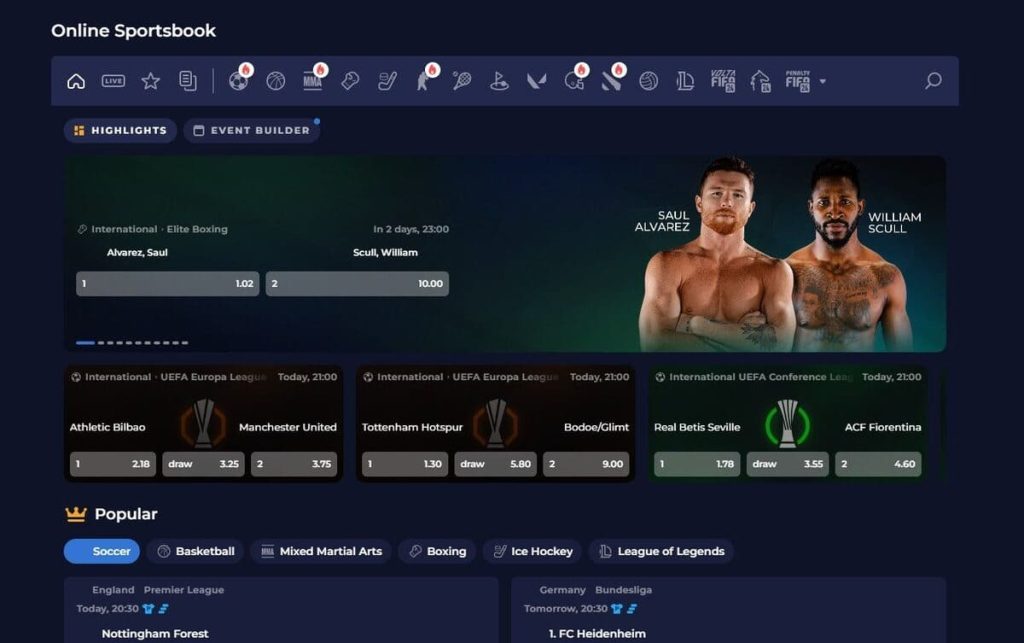Select the Ice Hockey popular filter
Viewport: 1024px width, 643px height.
pos(532,552)
